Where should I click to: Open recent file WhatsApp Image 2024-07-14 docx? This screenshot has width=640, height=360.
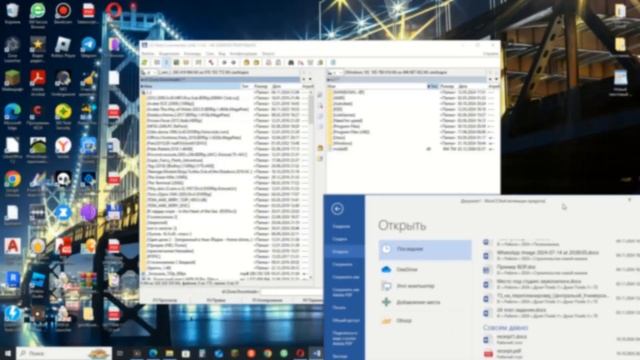click(547, 256)
